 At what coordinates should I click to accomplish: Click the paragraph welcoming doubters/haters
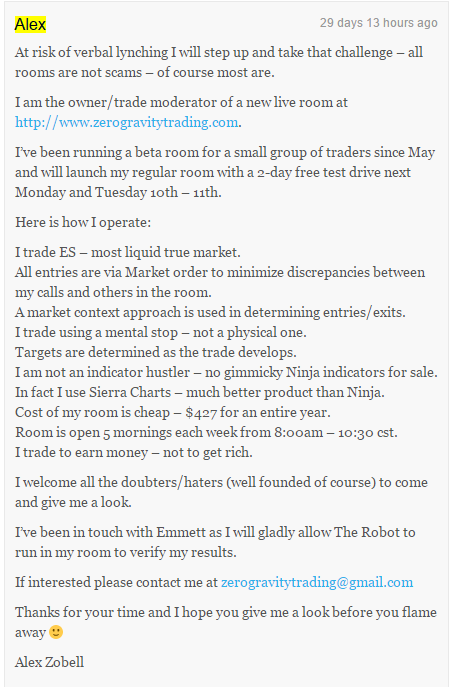tap(221, 492)
